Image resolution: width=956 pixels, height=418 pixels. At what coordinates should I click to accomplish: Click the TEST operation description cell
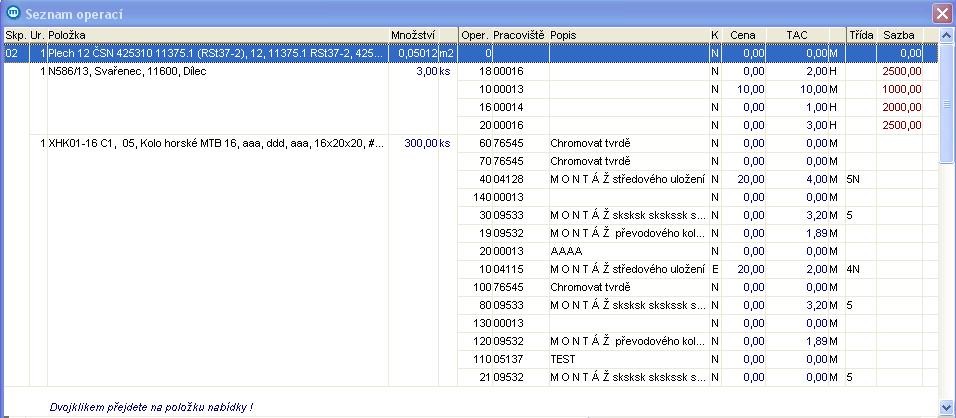click(563, 358)
